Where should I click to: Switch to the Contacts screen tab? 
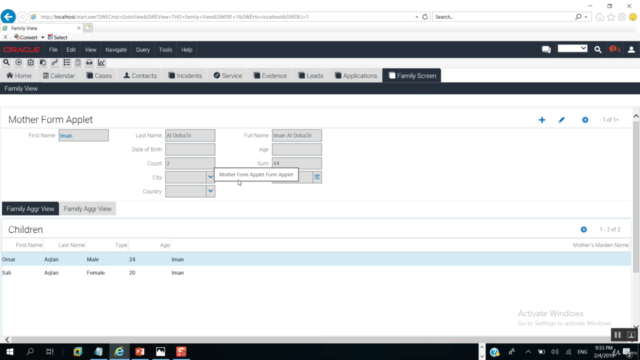[x=140, y=76]
